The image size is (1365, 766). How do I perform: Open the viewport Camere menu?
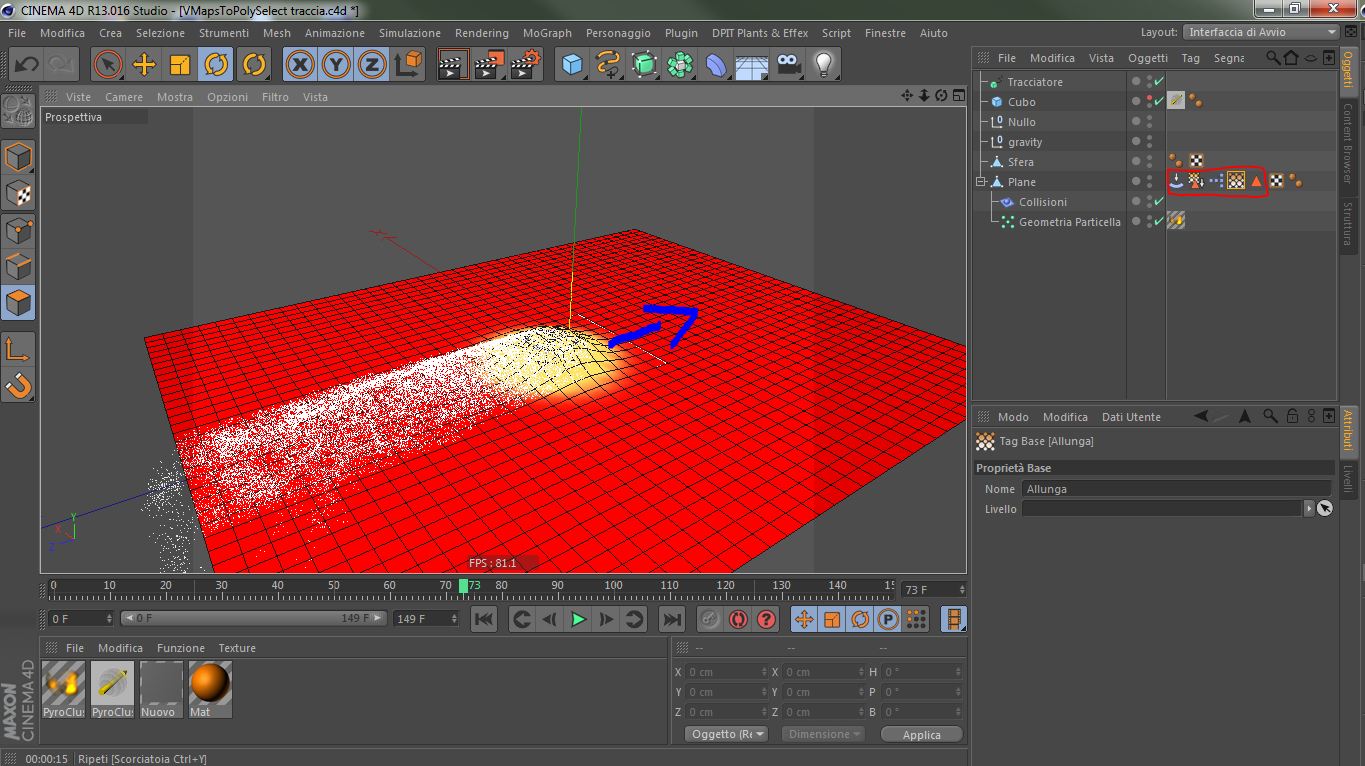tap(124, 97)
